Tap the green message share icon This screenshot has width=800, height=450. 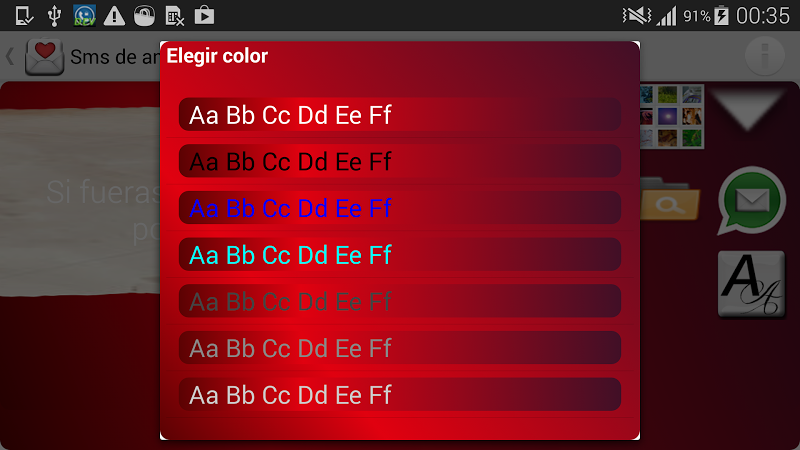click(751, 201)
